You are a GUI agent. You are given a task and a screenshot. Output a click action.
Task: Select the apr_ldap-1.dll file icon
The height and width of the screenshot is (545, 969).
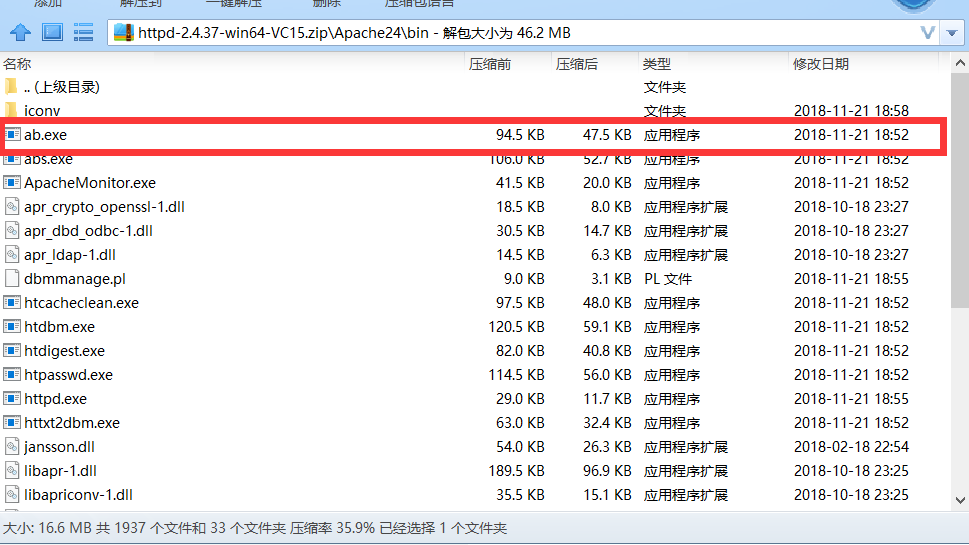point(12,255)
